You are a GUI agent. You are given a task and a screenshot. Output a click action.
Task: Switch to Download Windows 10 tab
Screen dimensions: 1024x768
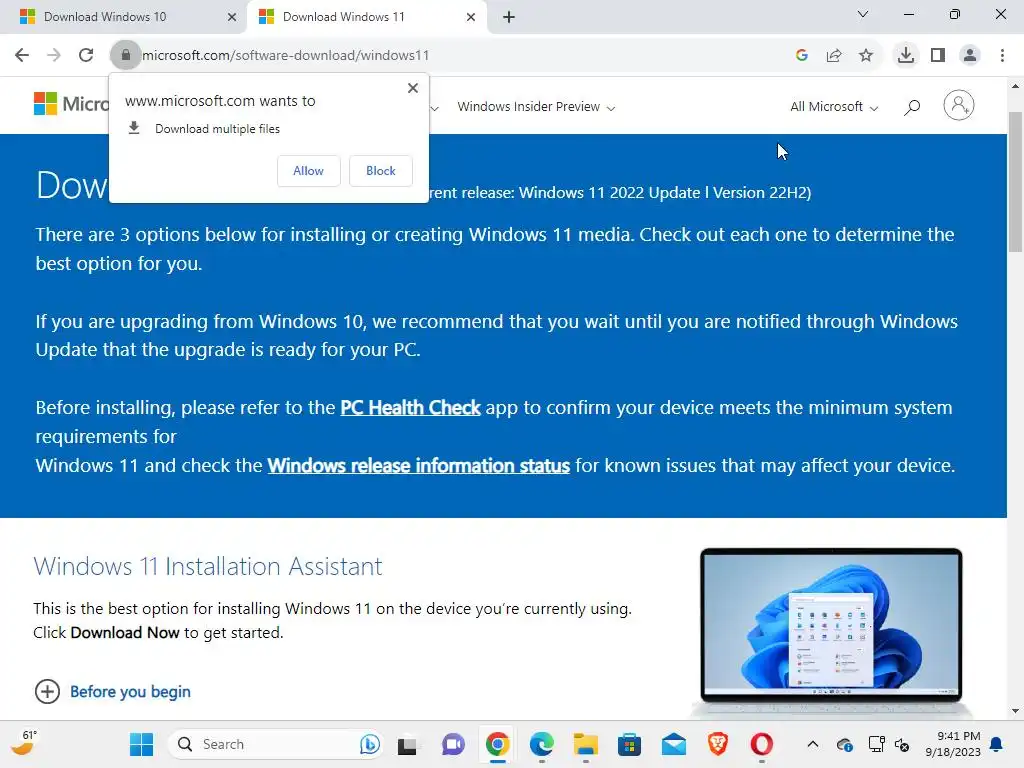[123, 17]
